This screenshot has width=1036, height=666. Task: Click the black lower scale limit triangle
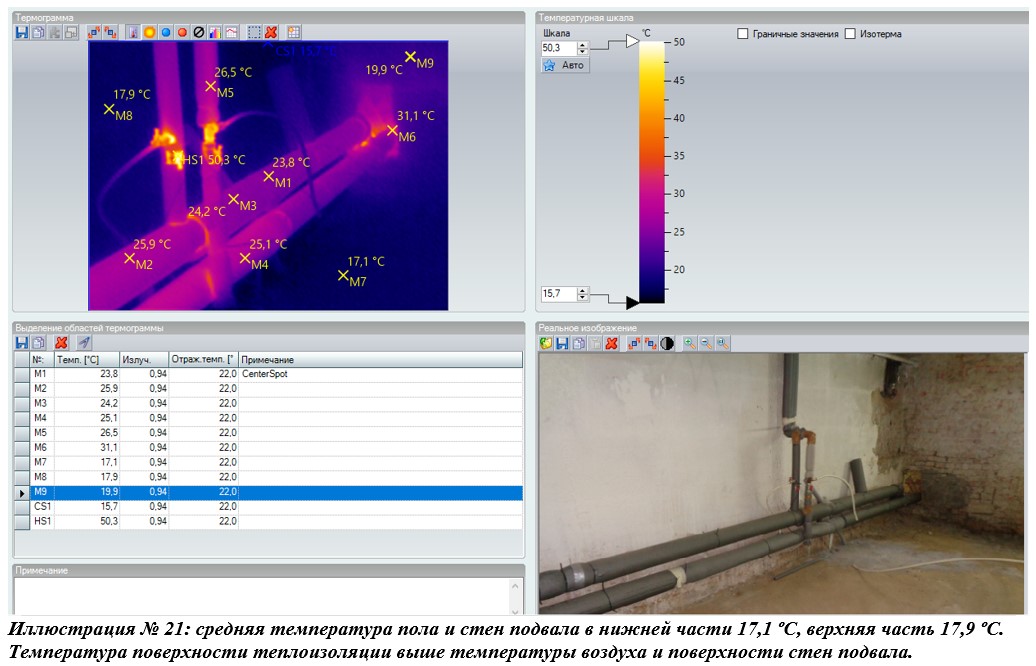[x=632, y=303]
